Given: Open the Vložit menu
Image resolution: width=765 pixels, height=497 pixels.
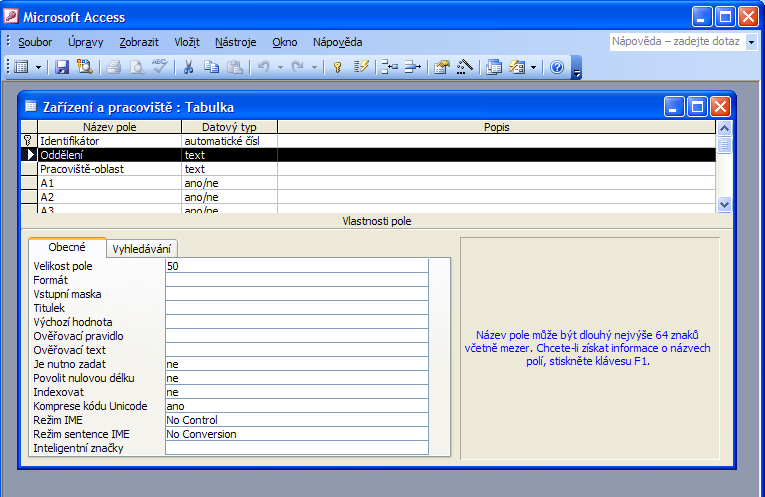Looking at the screenshot, I should (x=187, y=42).
